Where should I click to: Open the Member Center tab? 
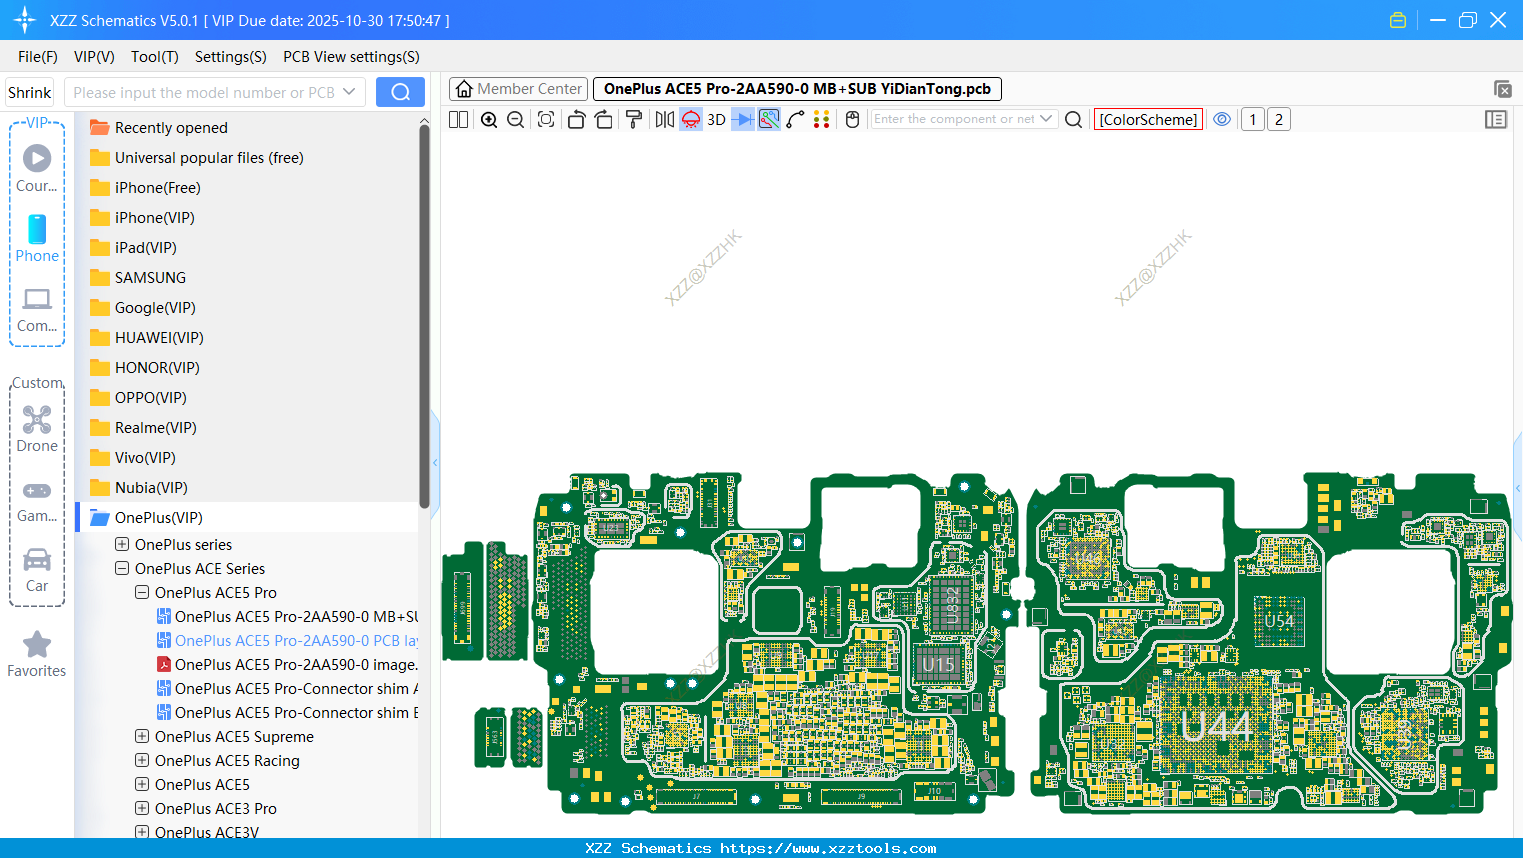pos(518,89)
